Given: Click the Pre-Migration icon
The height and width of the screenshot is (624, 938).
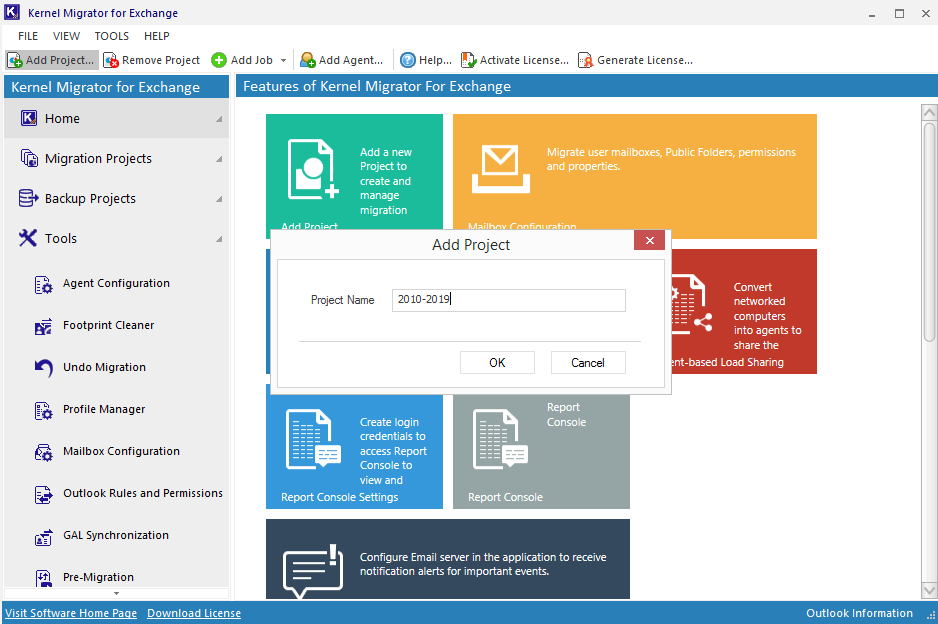Looking at the screenshot, I should [x=43, y=578].
